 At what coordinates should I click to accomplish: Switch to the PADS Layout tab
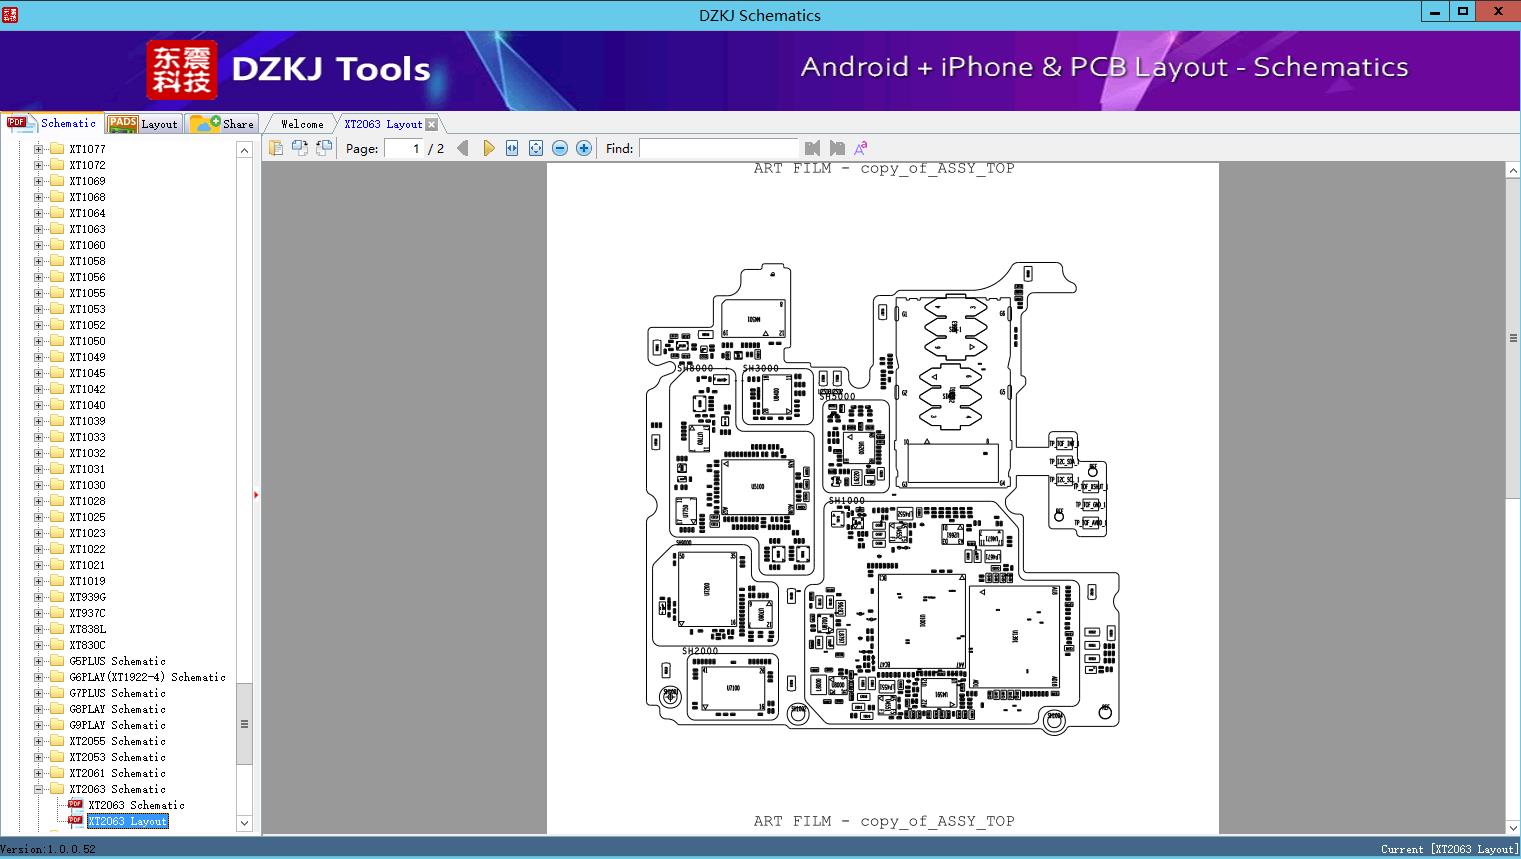pos(144,124)
